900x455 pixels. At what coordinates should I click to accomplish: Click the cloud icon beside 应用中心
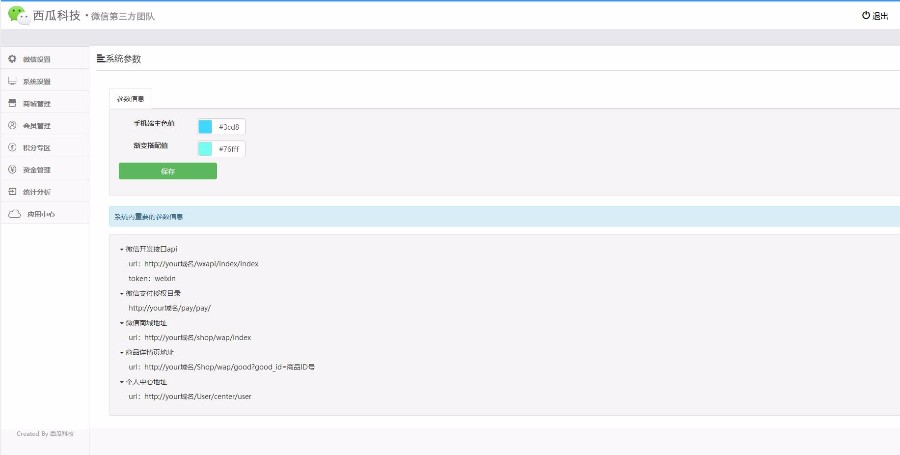coord(14,214)
